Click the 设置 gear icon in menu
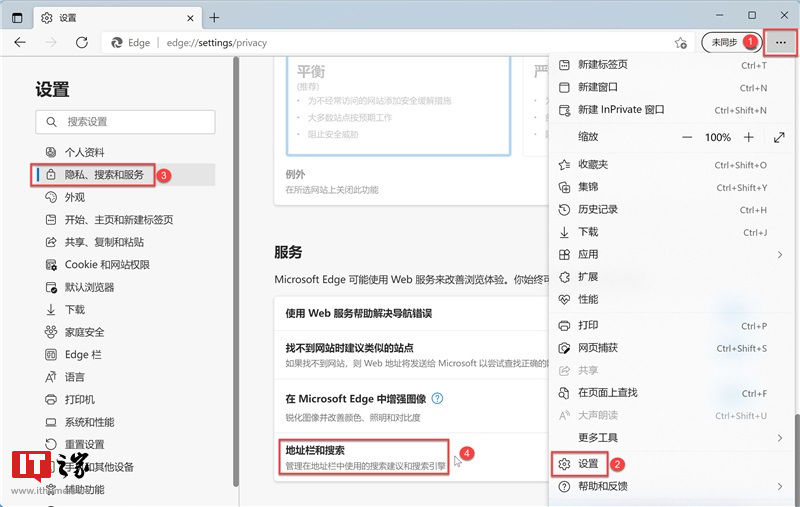 tap(564, 464)
